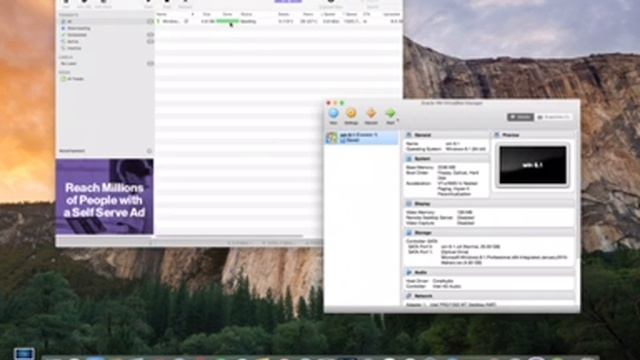Open the Display header link
The width and height of the screenshot is (640, 360).
[x=422, y=203]
